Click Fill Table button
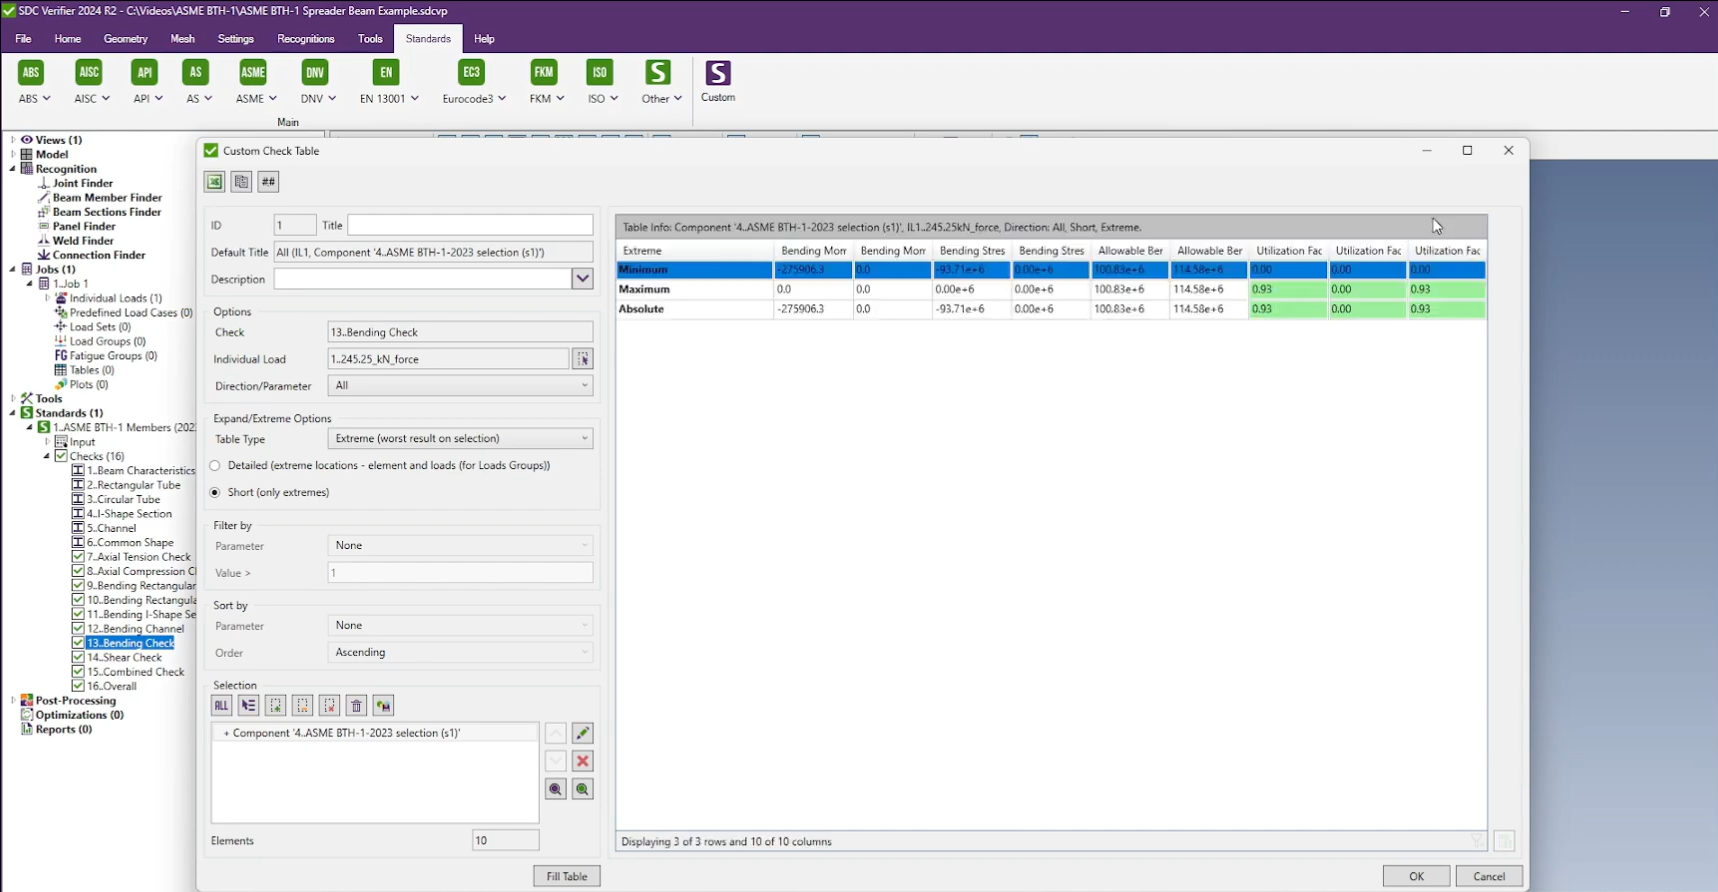Image resolution: width=1718 pixels, height=892 pixels. click(x=567, y=876)
